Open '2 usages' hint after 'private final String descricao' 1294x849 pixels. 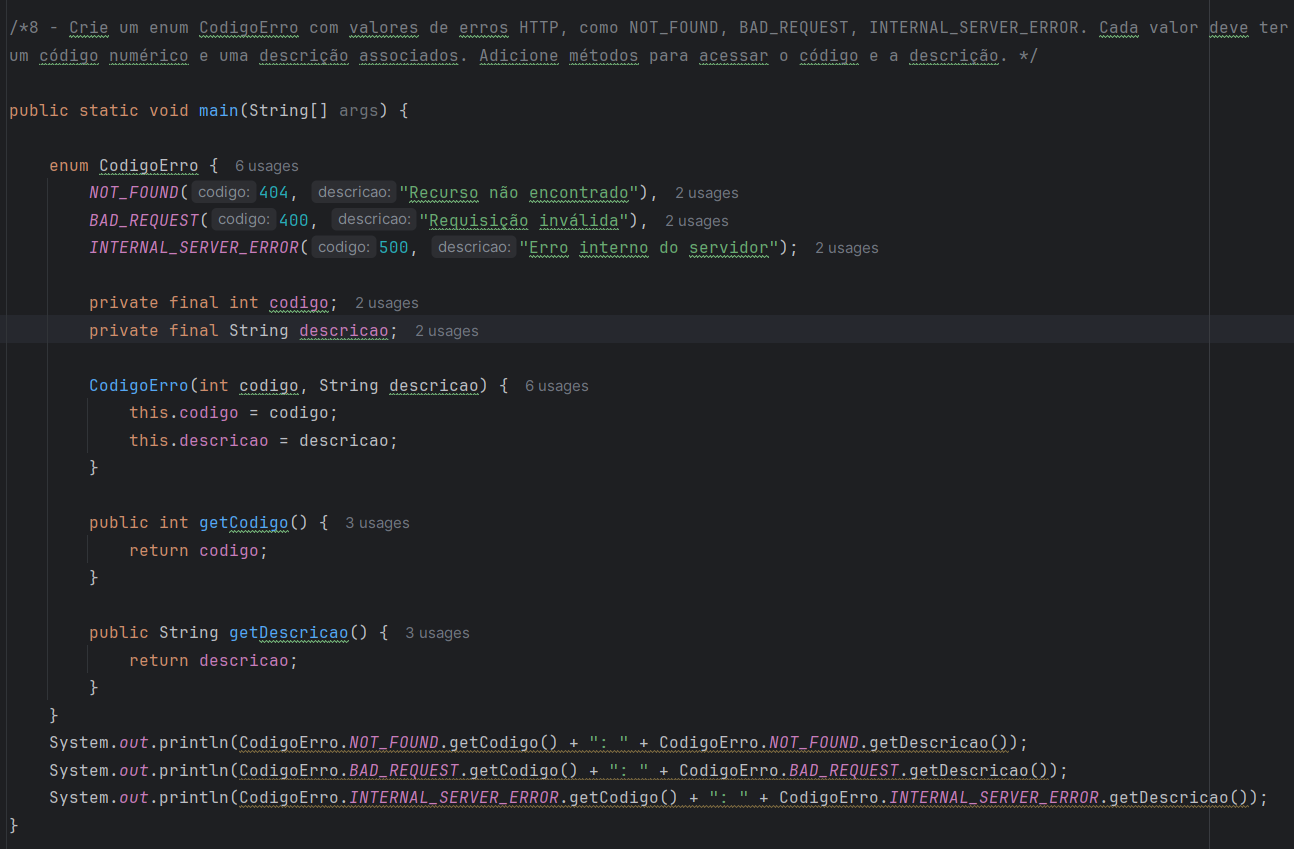click(x=446, y=331)
